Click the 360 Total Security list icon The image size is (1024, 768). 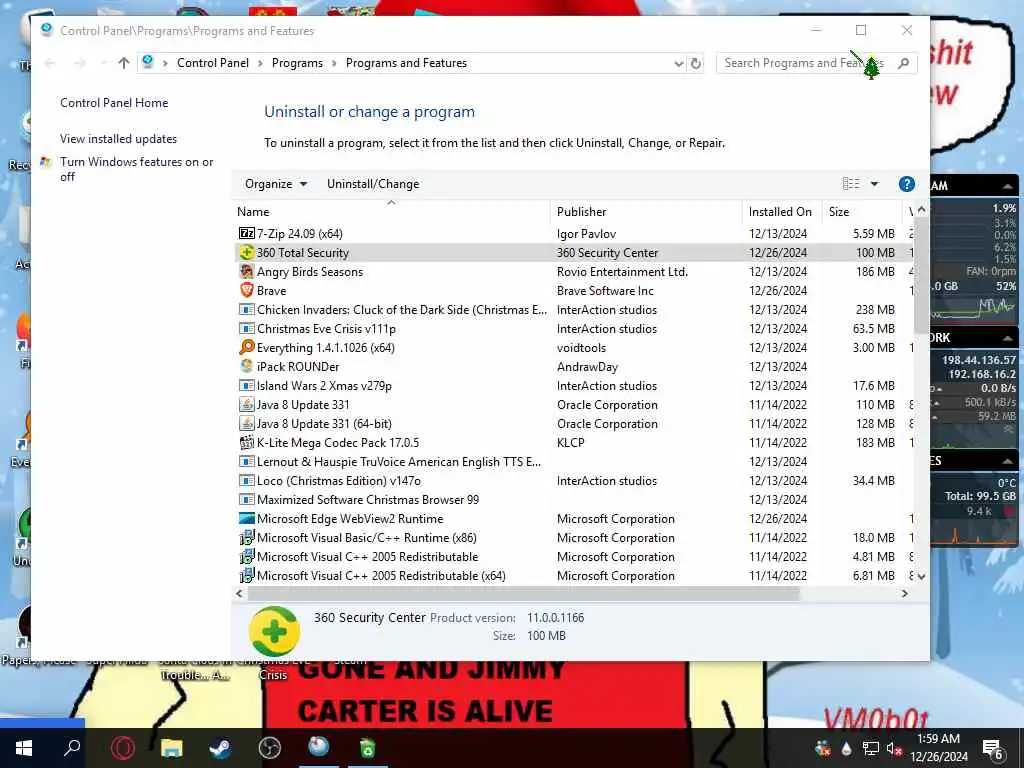click(x=246, y=252)
